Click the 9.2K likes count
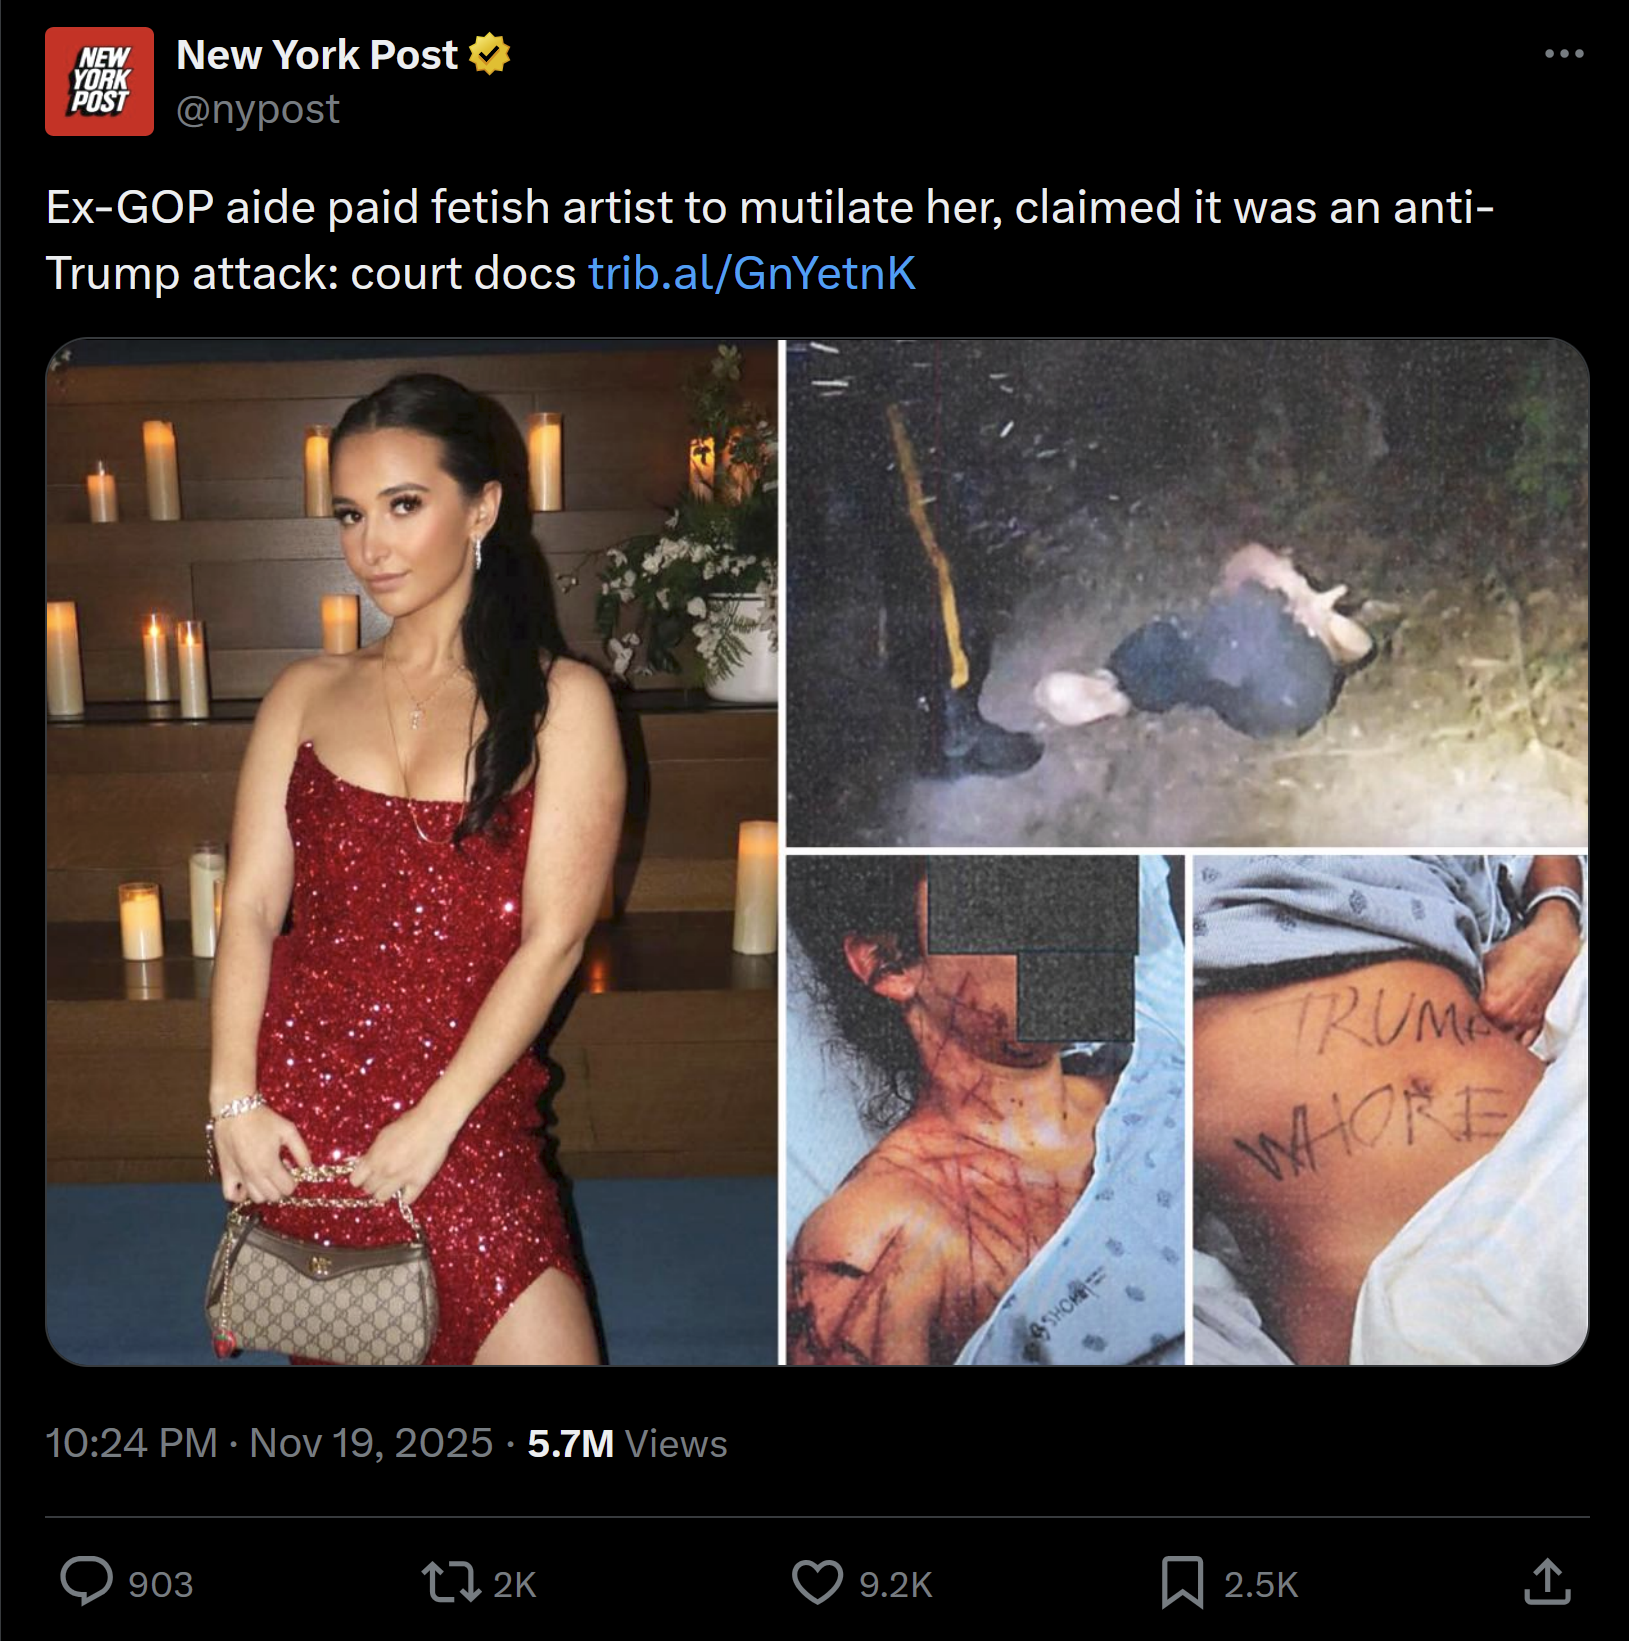This screenshot has width=1629, height=1641. click(x=895, y=1584)
